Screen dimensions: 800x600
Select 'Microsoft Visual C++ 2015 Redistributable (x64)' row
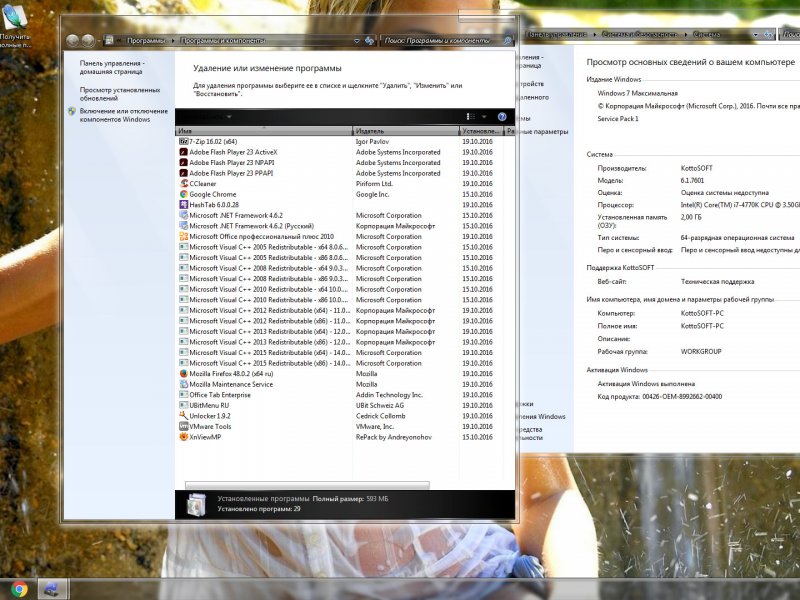(x=345, y=353)
